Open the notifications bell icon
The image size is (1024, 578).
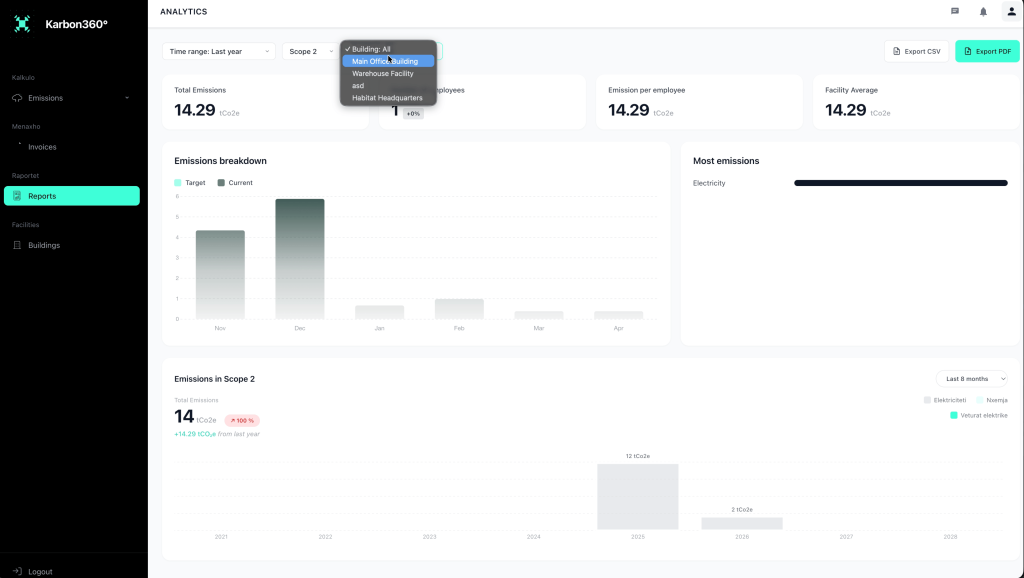coord(983,12)
